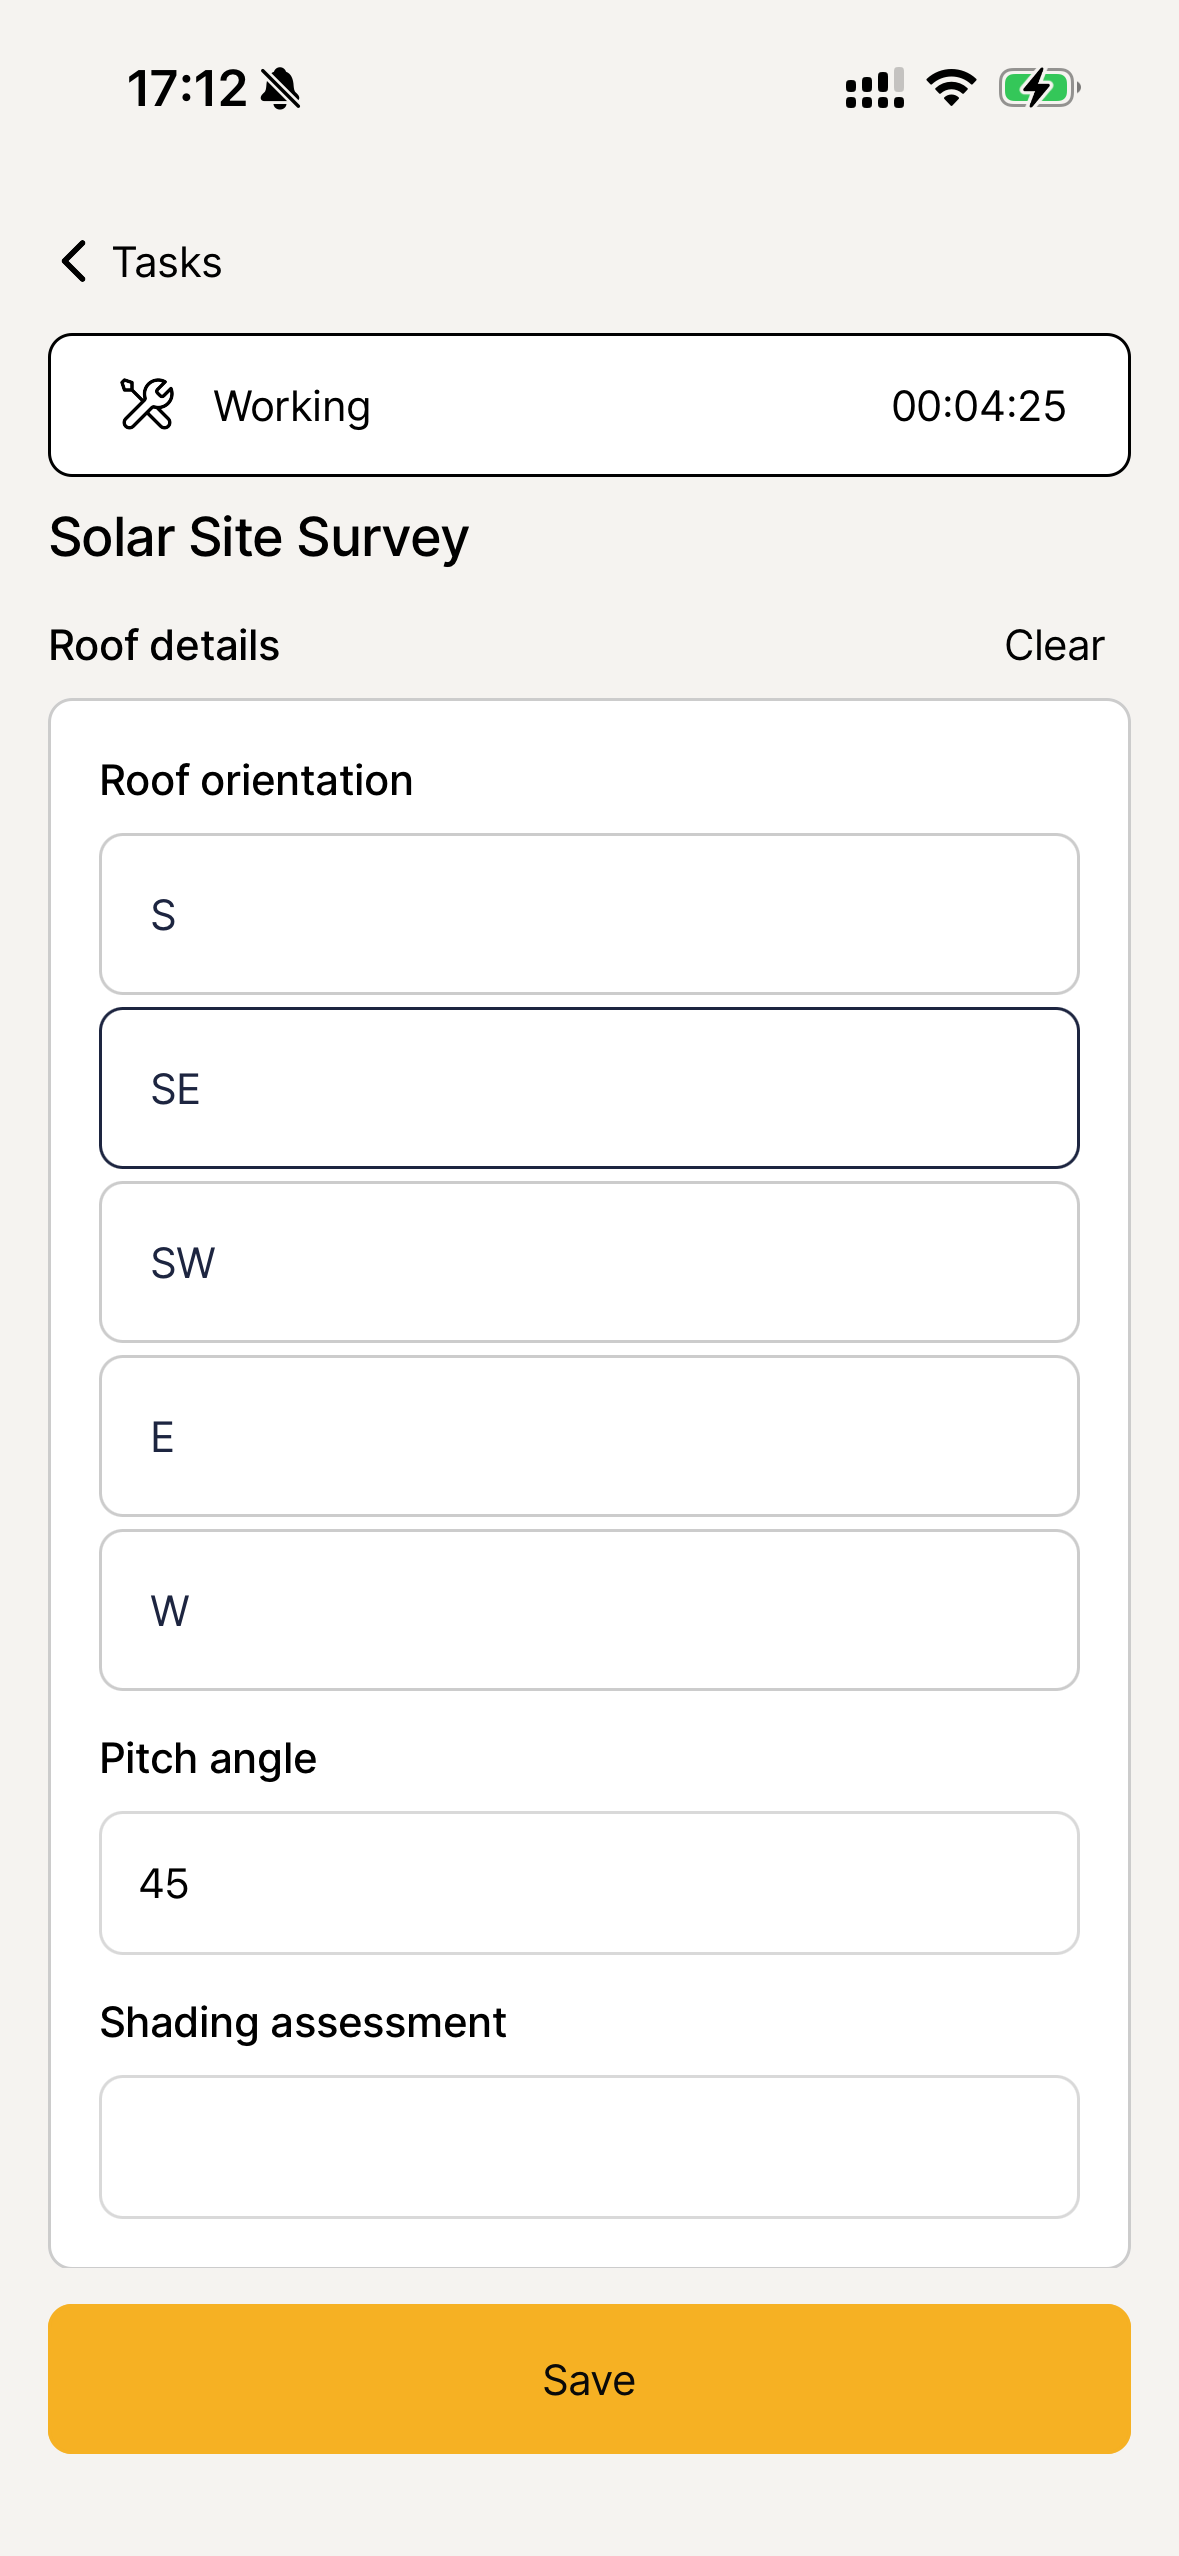Pick the E roof orientation option
The width and height of the screenshot is (1179, 2556).
(x=589, y=1436)
